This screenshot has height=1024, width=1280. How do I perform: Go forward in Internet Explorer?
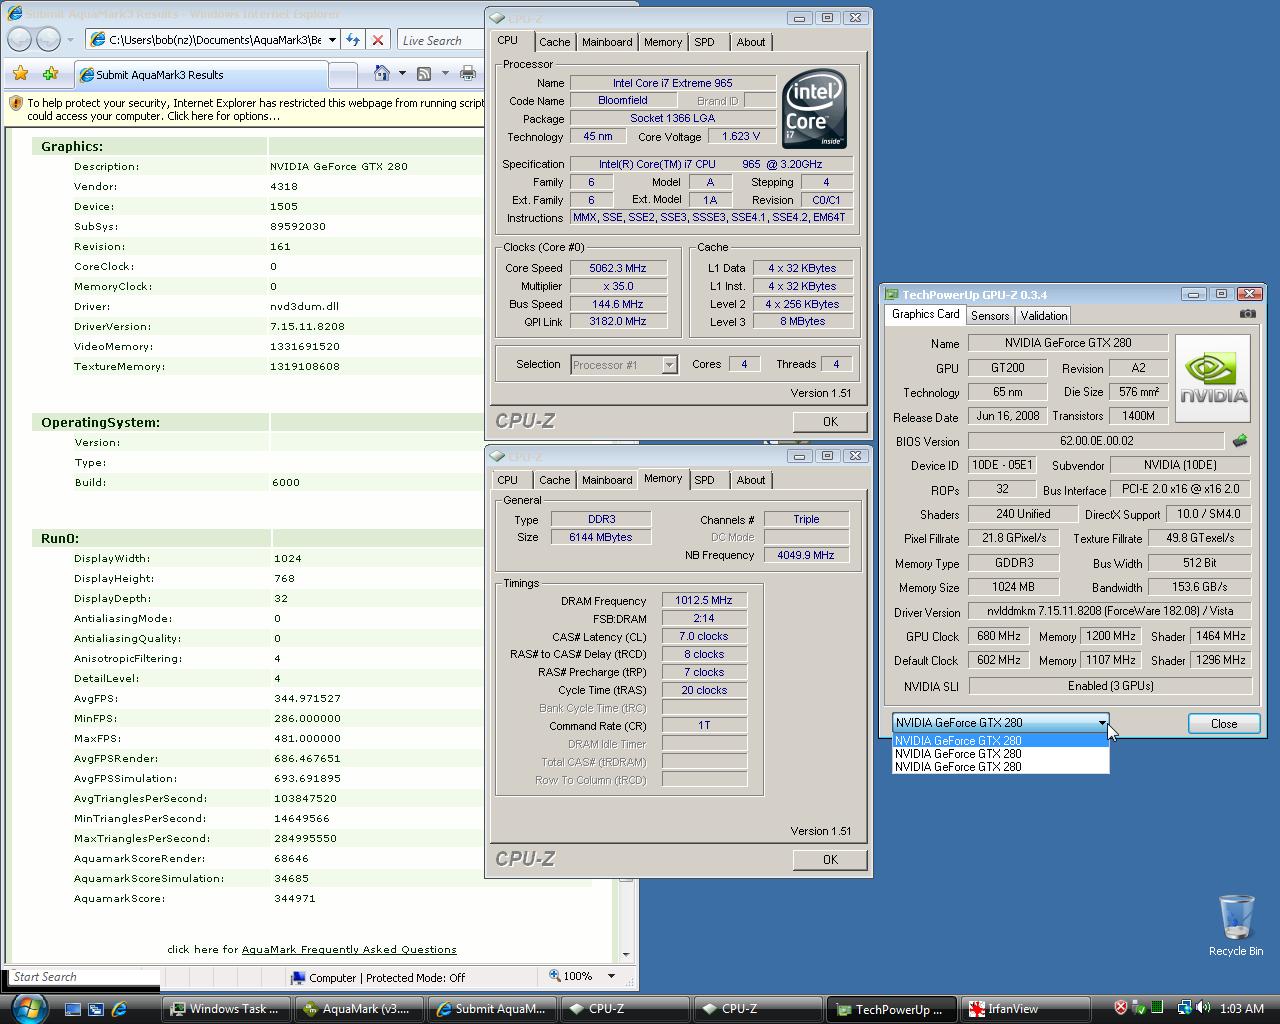click(48, 39)
